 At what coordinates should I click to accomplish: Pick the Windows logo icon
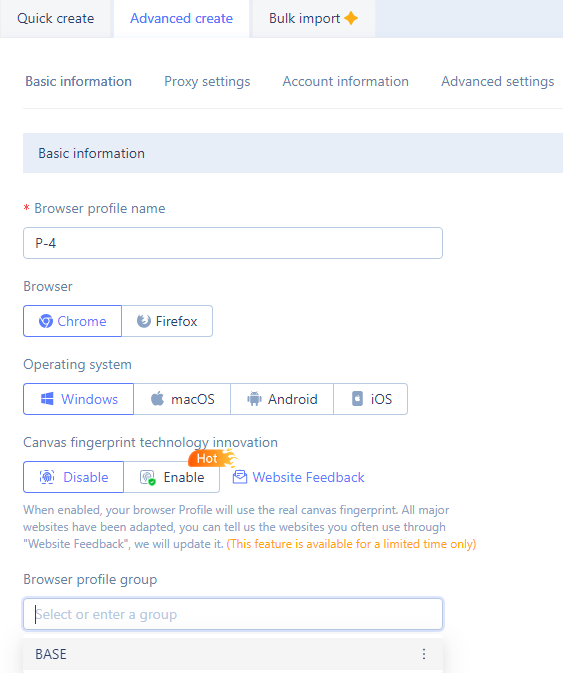(47, 399)
